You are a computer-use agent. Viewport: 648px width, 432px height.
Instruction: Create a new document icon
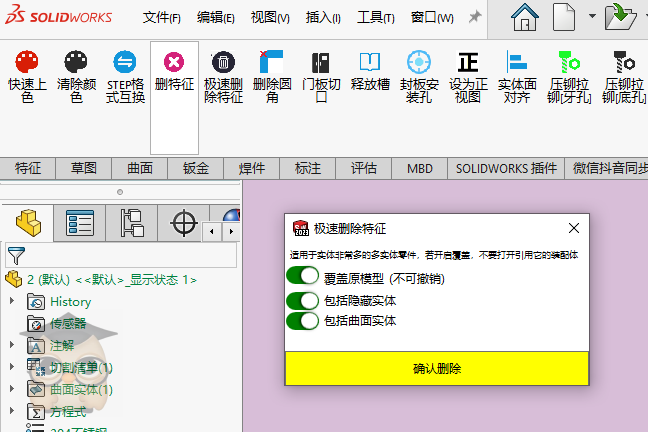[x=564, y=17]
